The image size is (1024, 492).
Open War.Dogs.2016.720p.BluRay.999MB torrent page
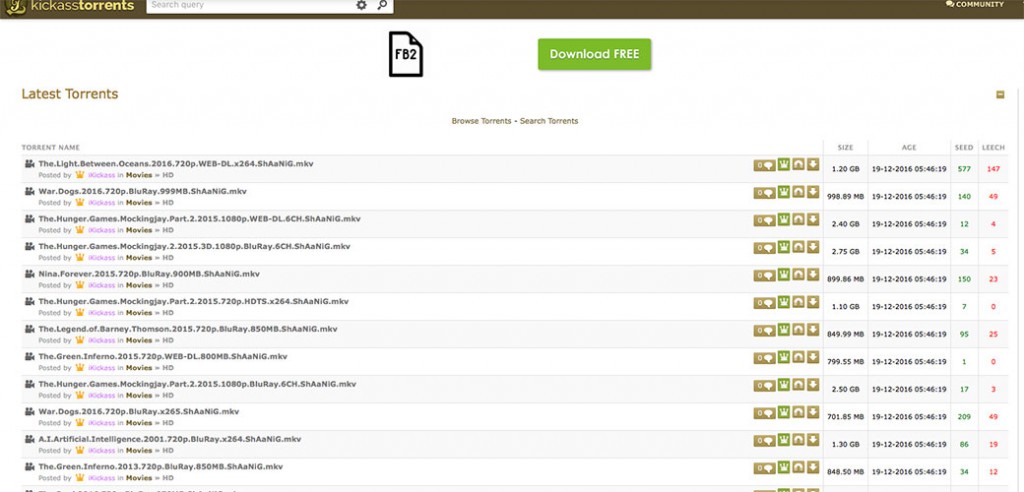[142, 191]
